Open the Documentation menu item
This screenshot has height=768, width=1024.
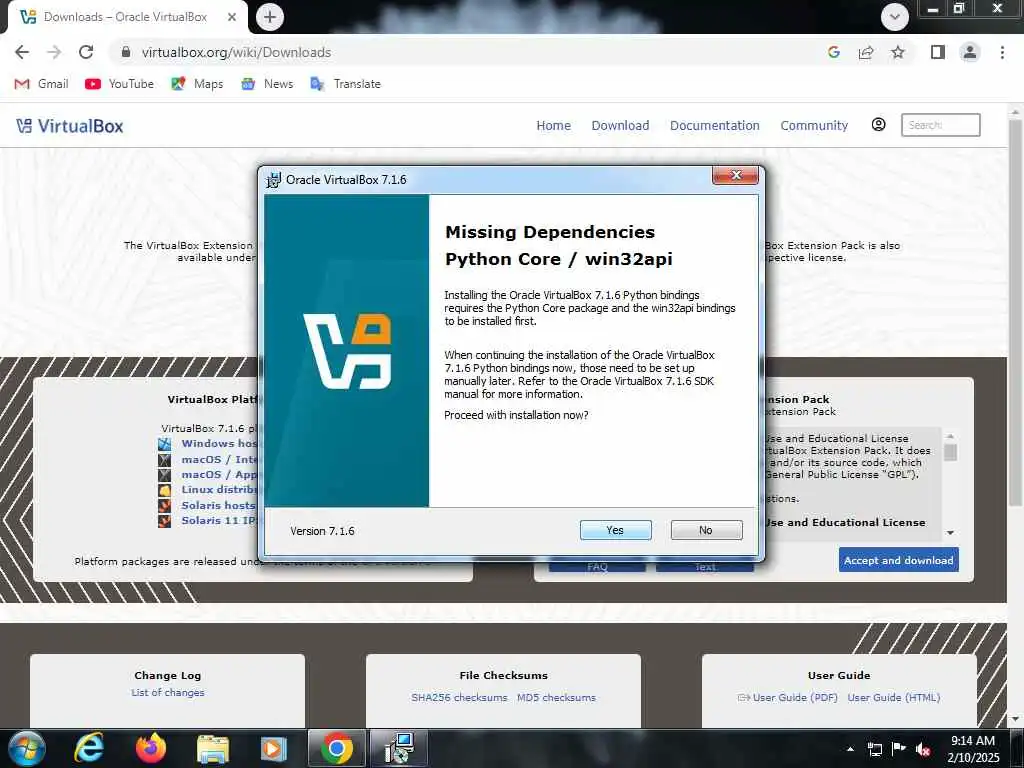click(714, 125)
